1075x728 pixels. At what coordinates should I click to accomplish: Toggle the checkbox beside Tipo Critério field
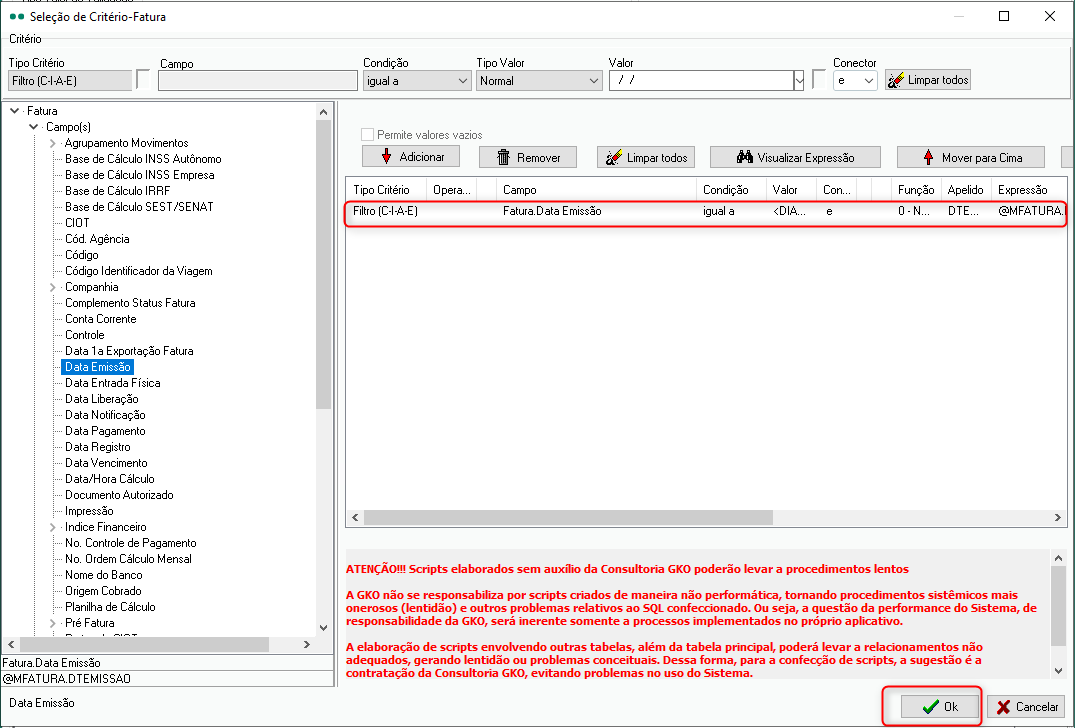pos(143,80)
